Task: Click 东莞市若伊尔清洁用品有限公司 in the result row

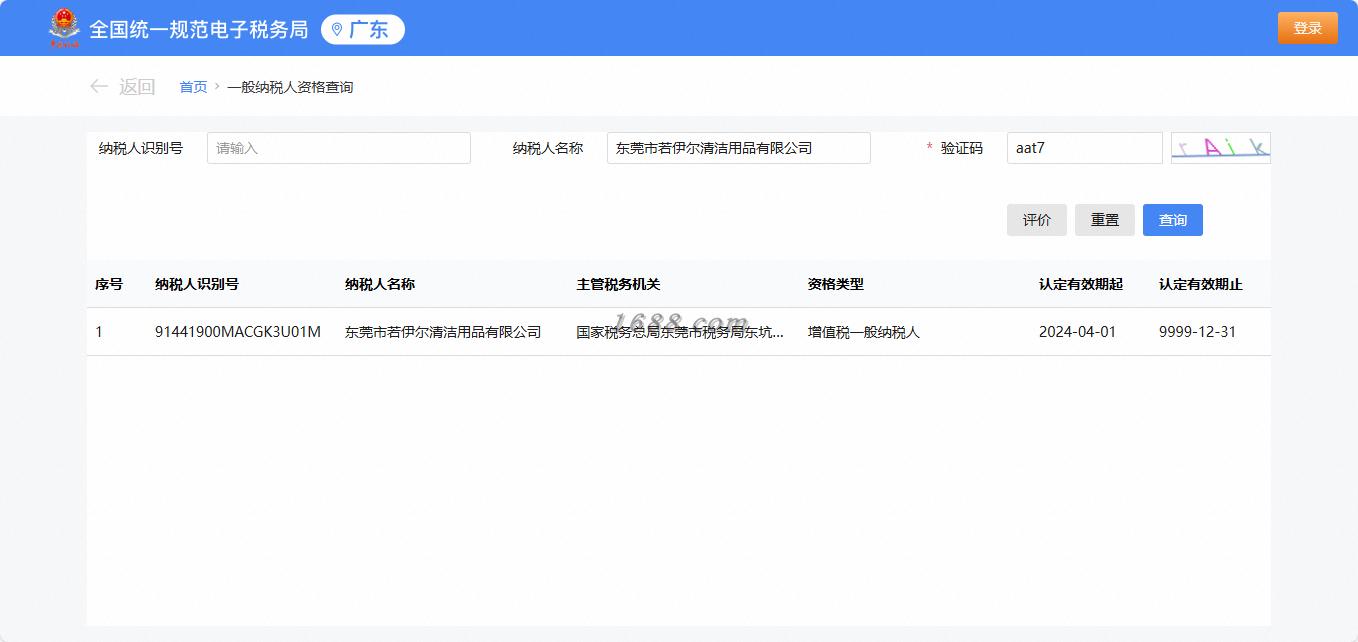Action: (443, 332)
